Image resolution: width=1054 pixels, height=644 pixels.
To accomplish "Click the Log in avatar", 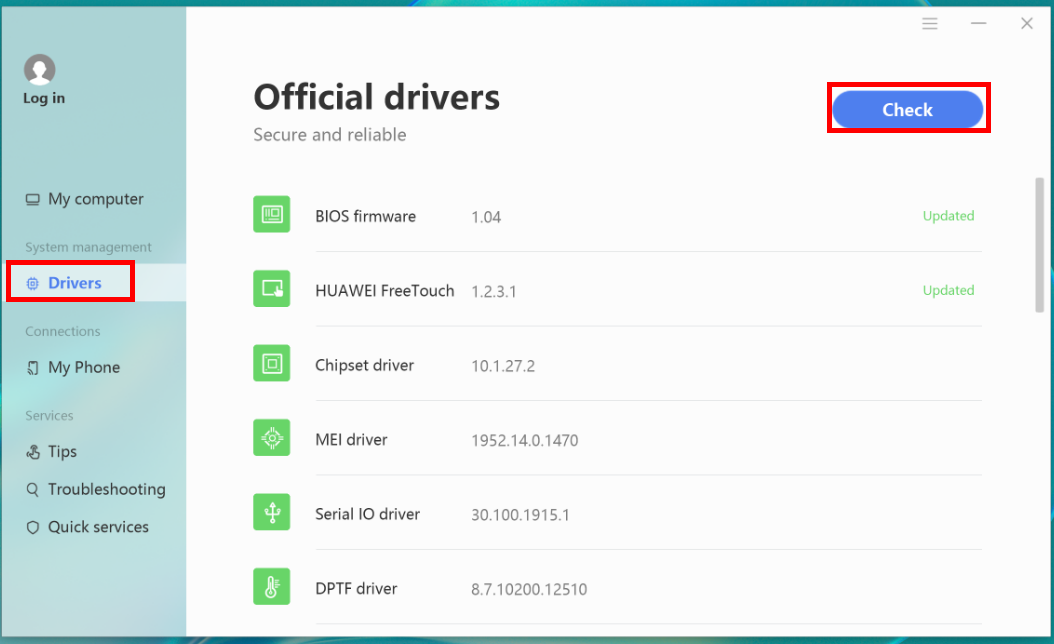I will point(41,70).
